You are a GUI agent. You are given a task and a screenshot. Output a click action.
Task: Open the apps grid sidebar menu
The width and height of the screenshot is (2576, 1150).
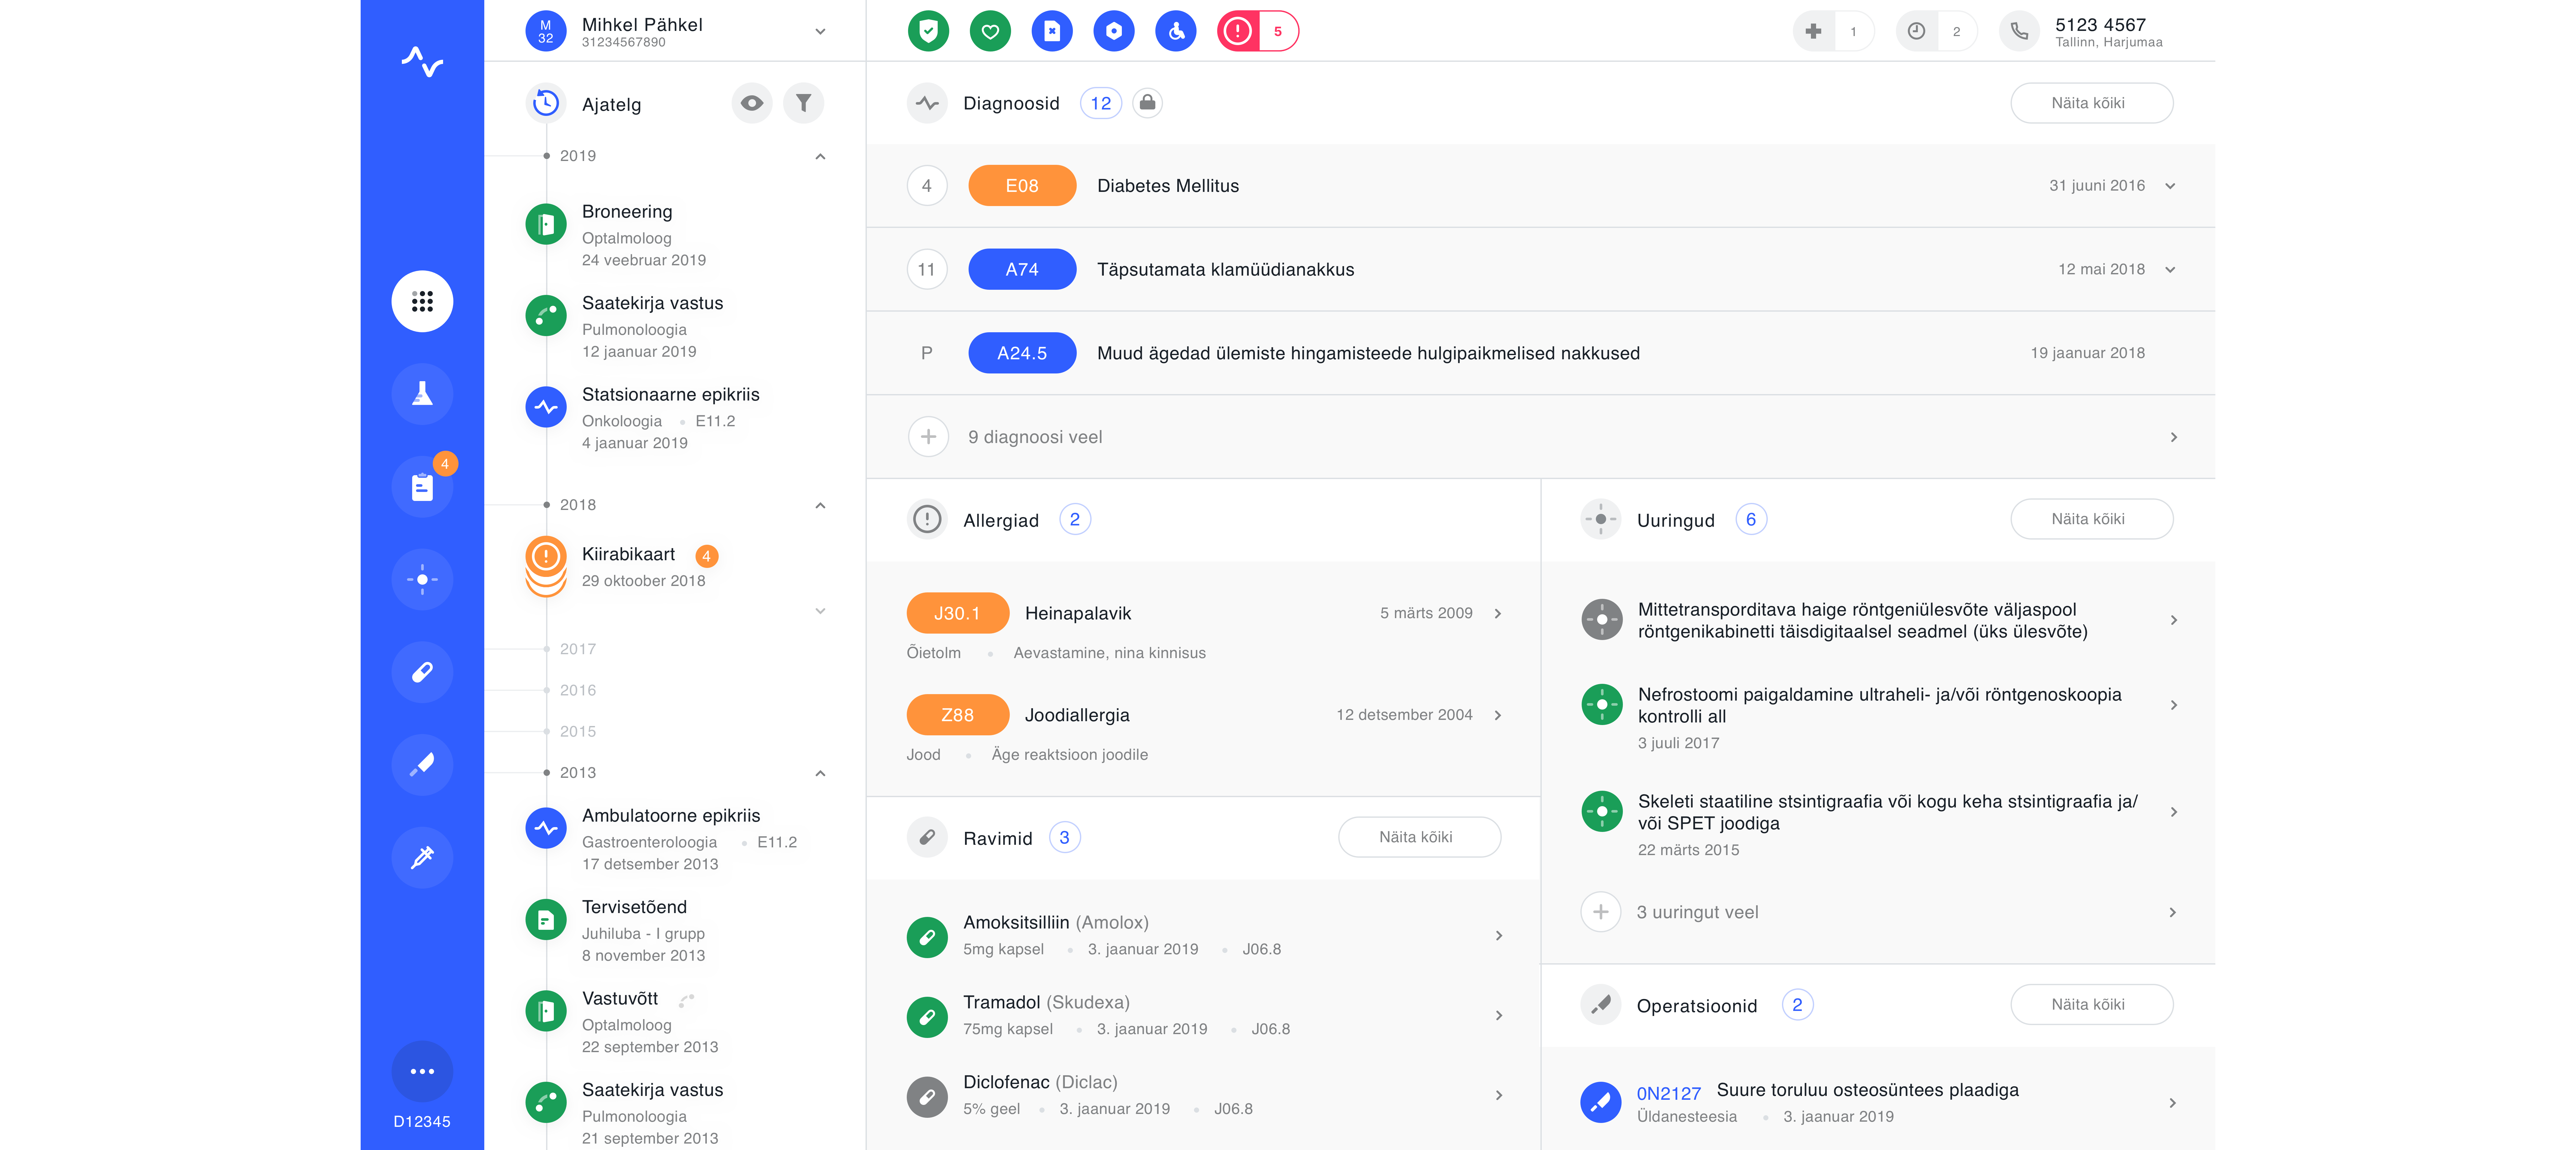click(x=422, y=301)
